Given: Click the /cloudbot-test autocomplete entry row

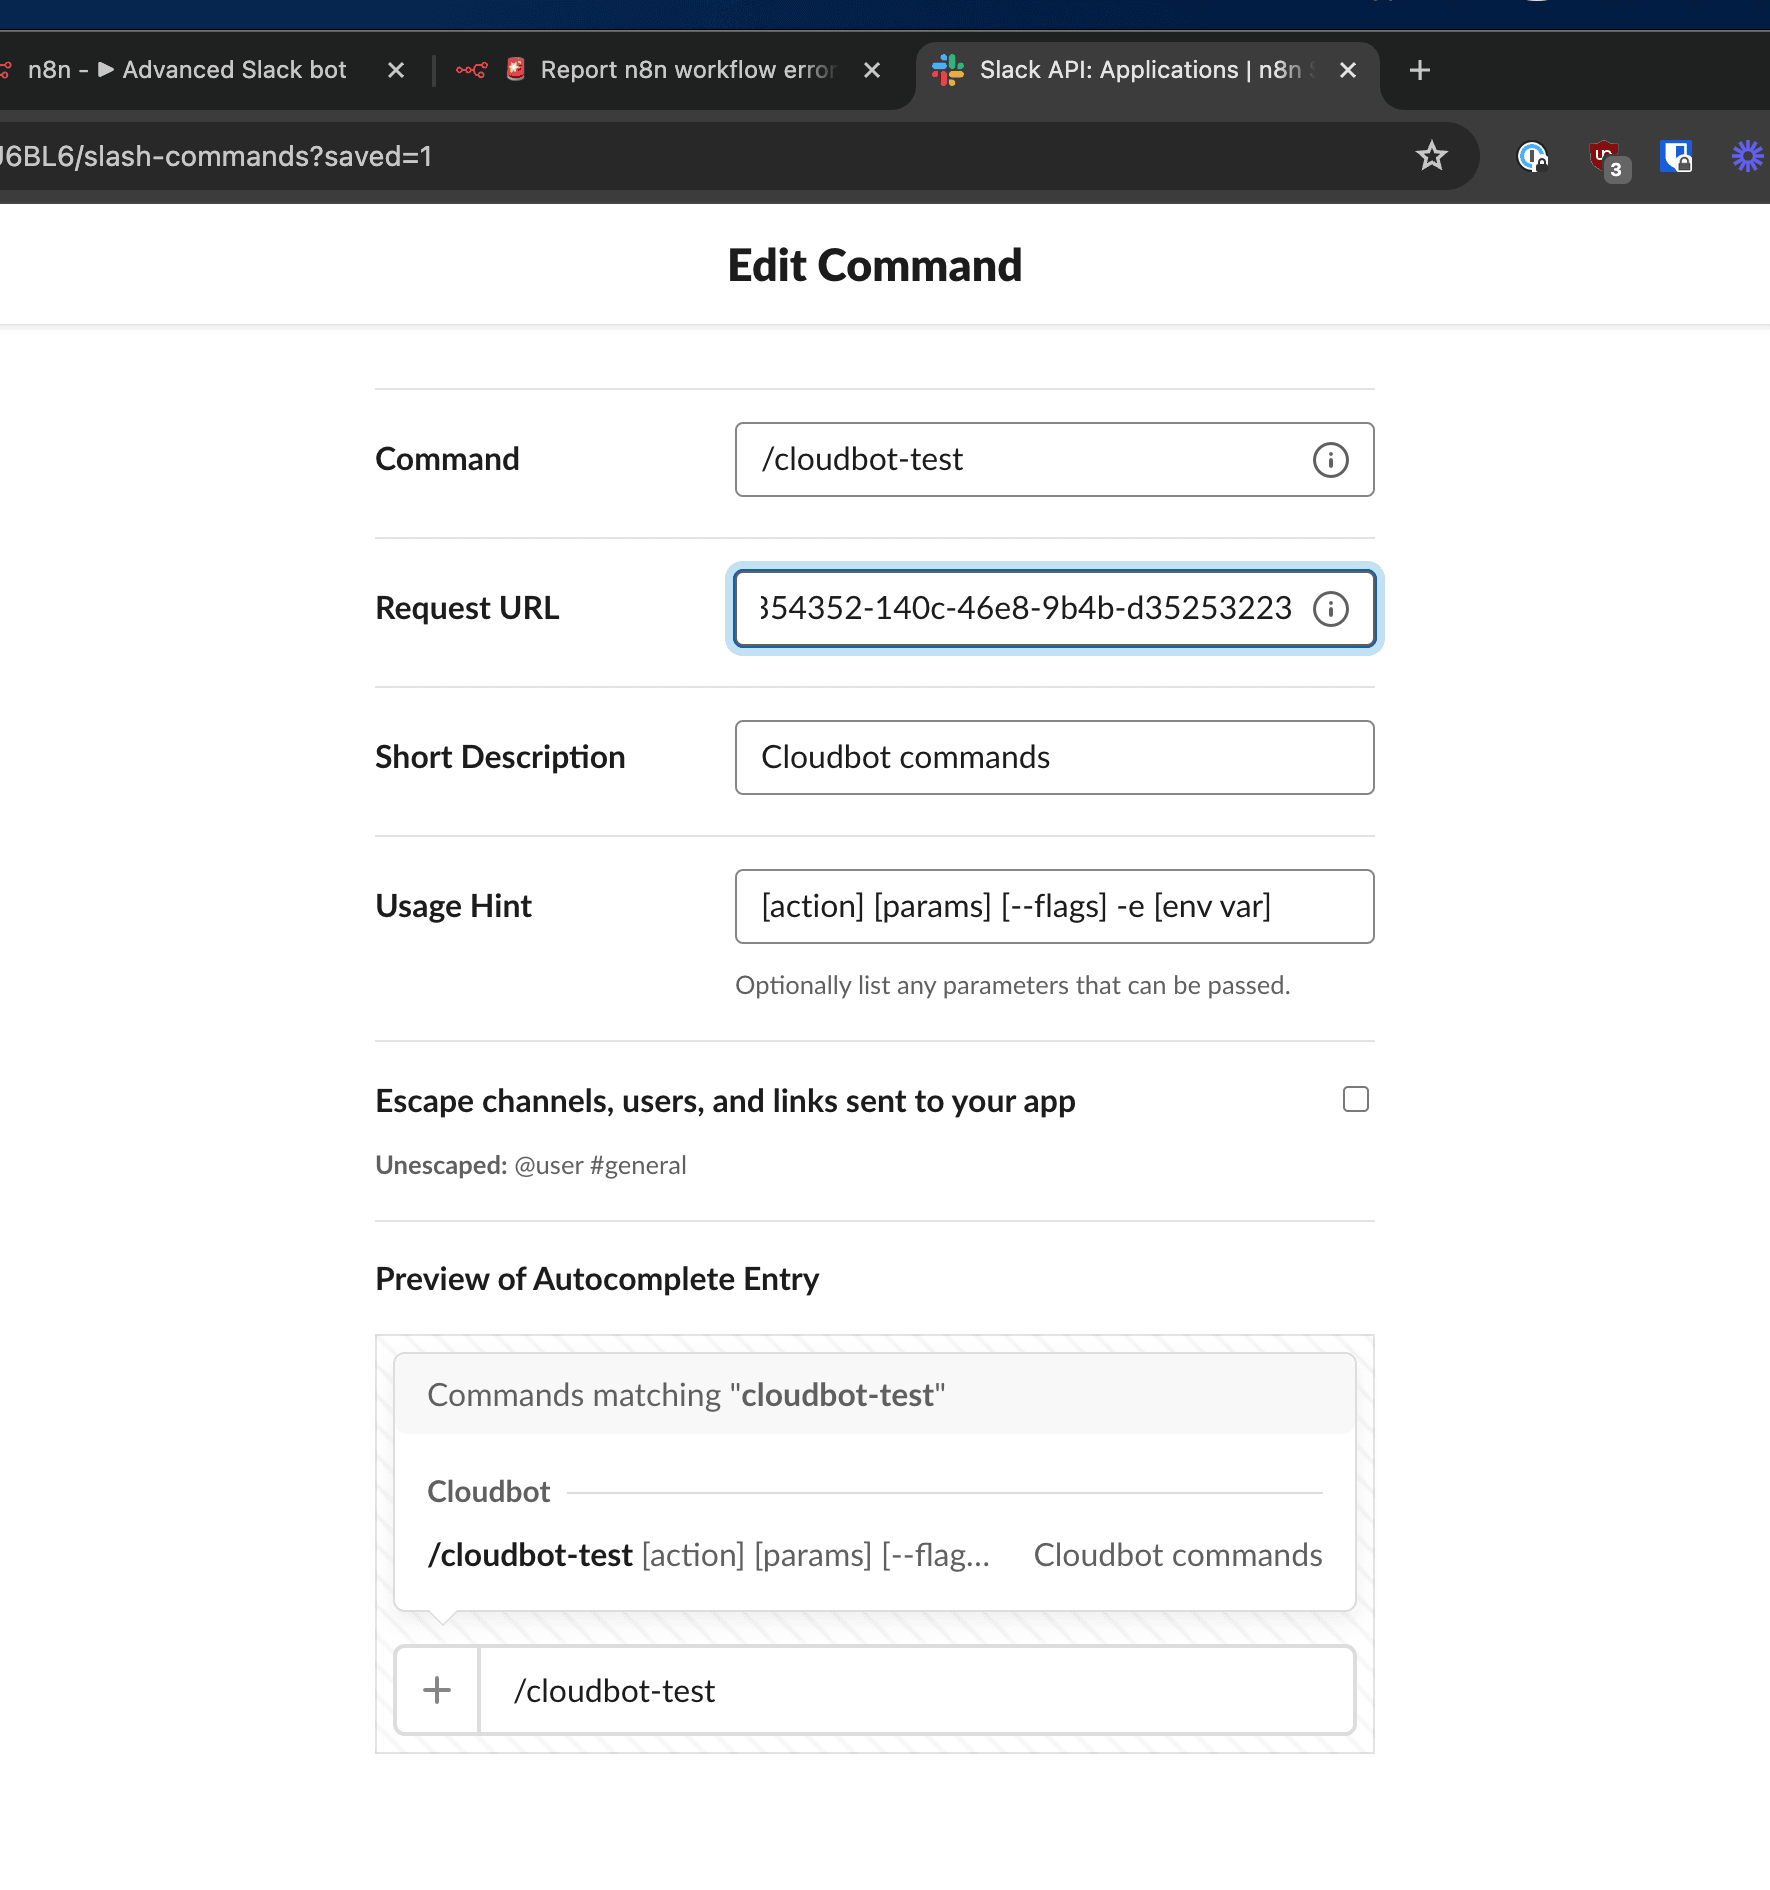Looking at the screenshot, I should tap(875, 1555).
